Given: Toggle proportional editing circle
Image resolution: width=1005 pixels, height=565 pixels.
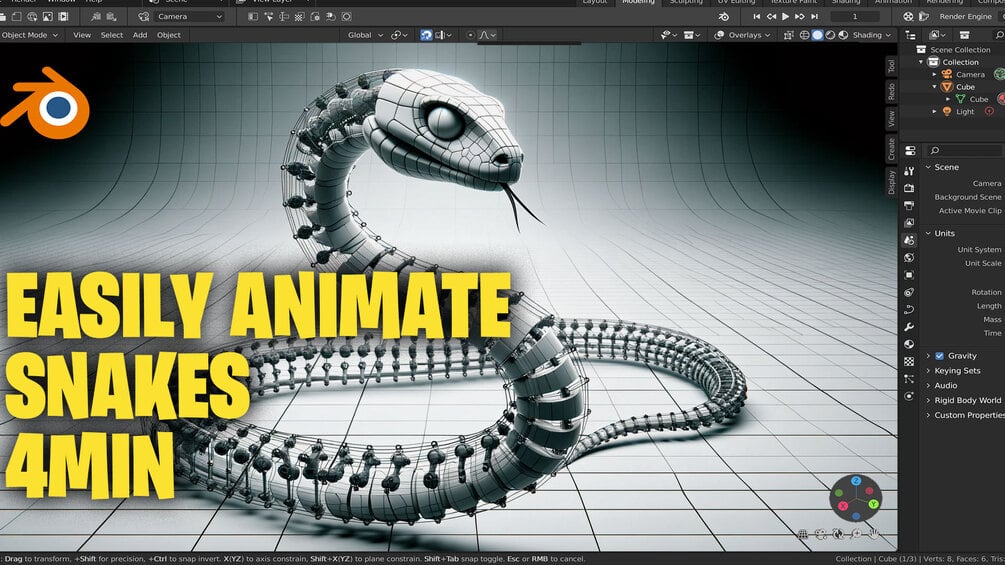Looking at the screenshot, I should pyautogui.click(x=470, y=35).
